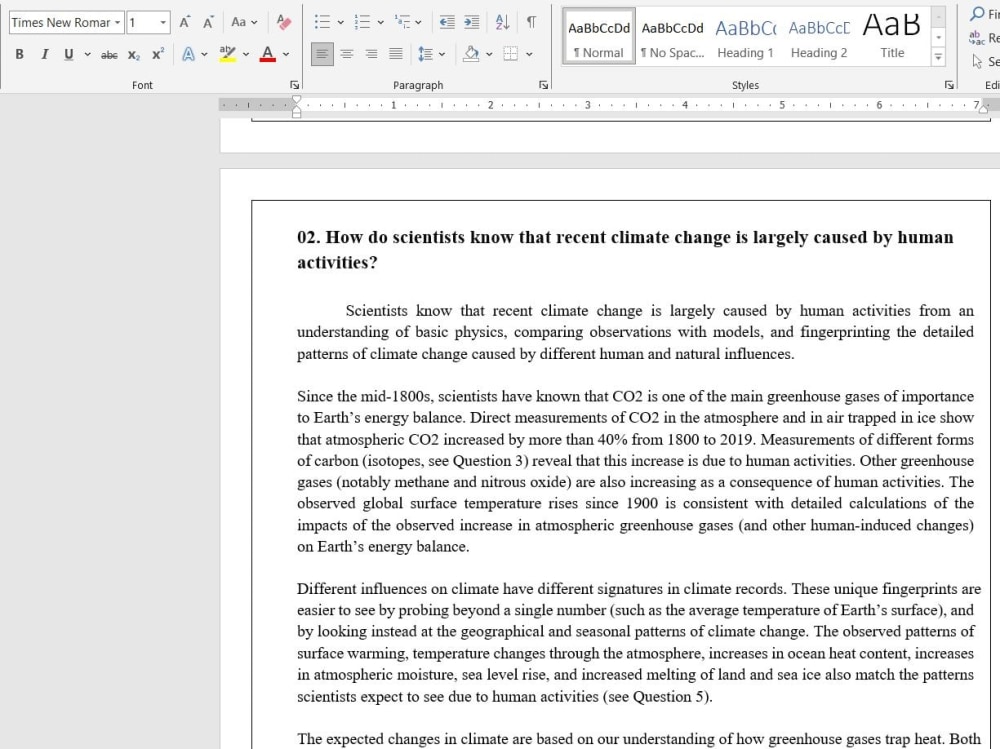Open Find using the magnifier icon
Image resolution: width=1000 pixels, height=749 pixels.
coord(977,14)
